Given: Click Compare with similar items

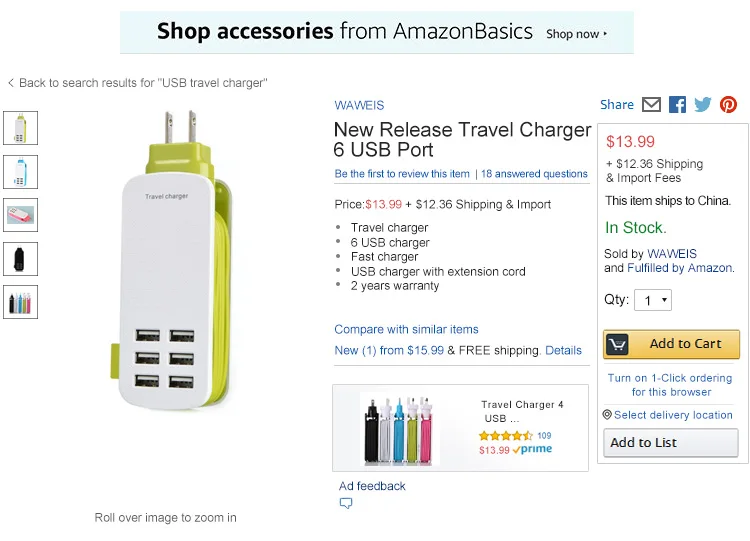Looking at the screenshot, I should coord(406,329).
